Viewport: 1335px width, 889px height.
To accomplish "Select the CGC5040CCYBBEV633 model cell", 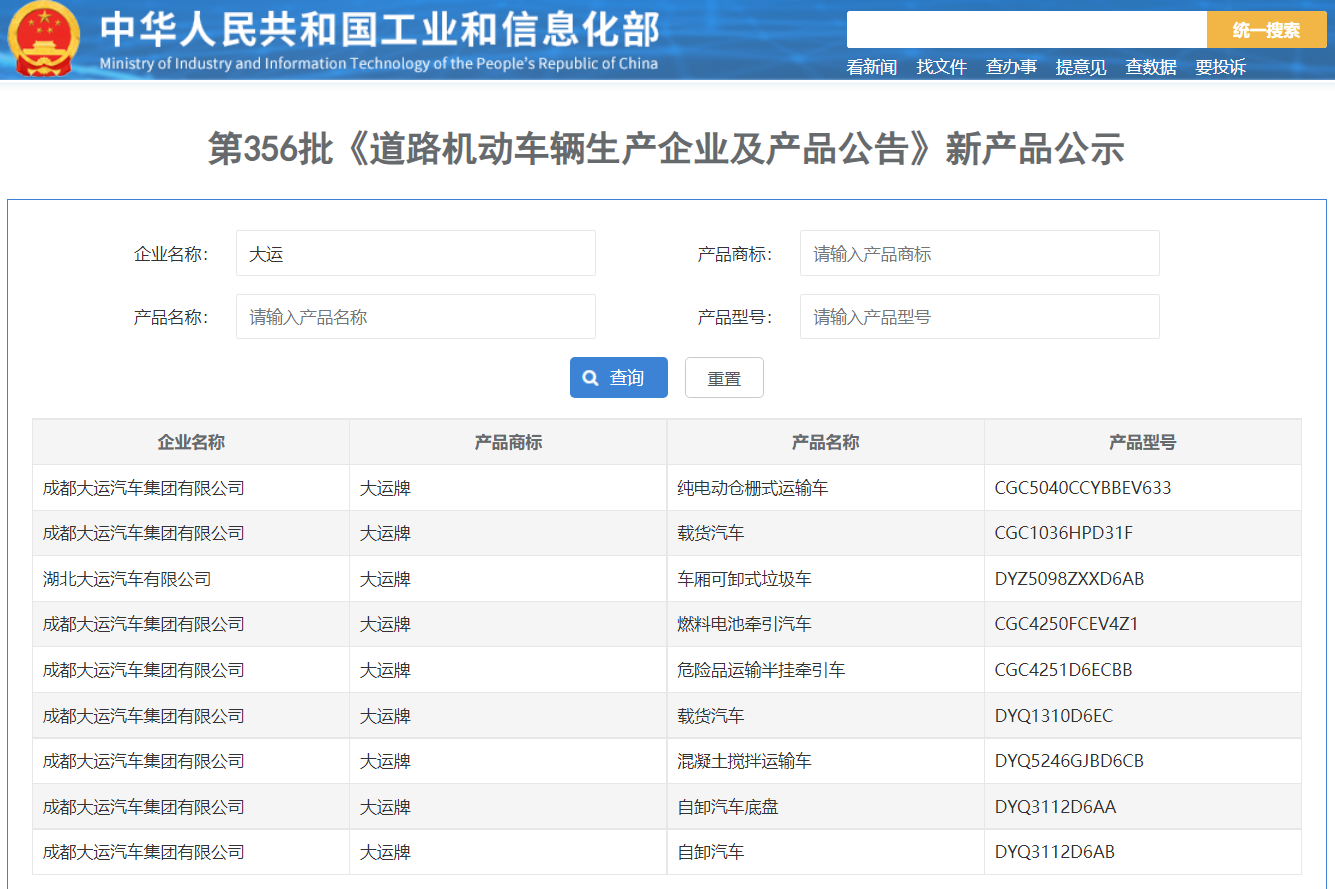I will pos(1082,488).
